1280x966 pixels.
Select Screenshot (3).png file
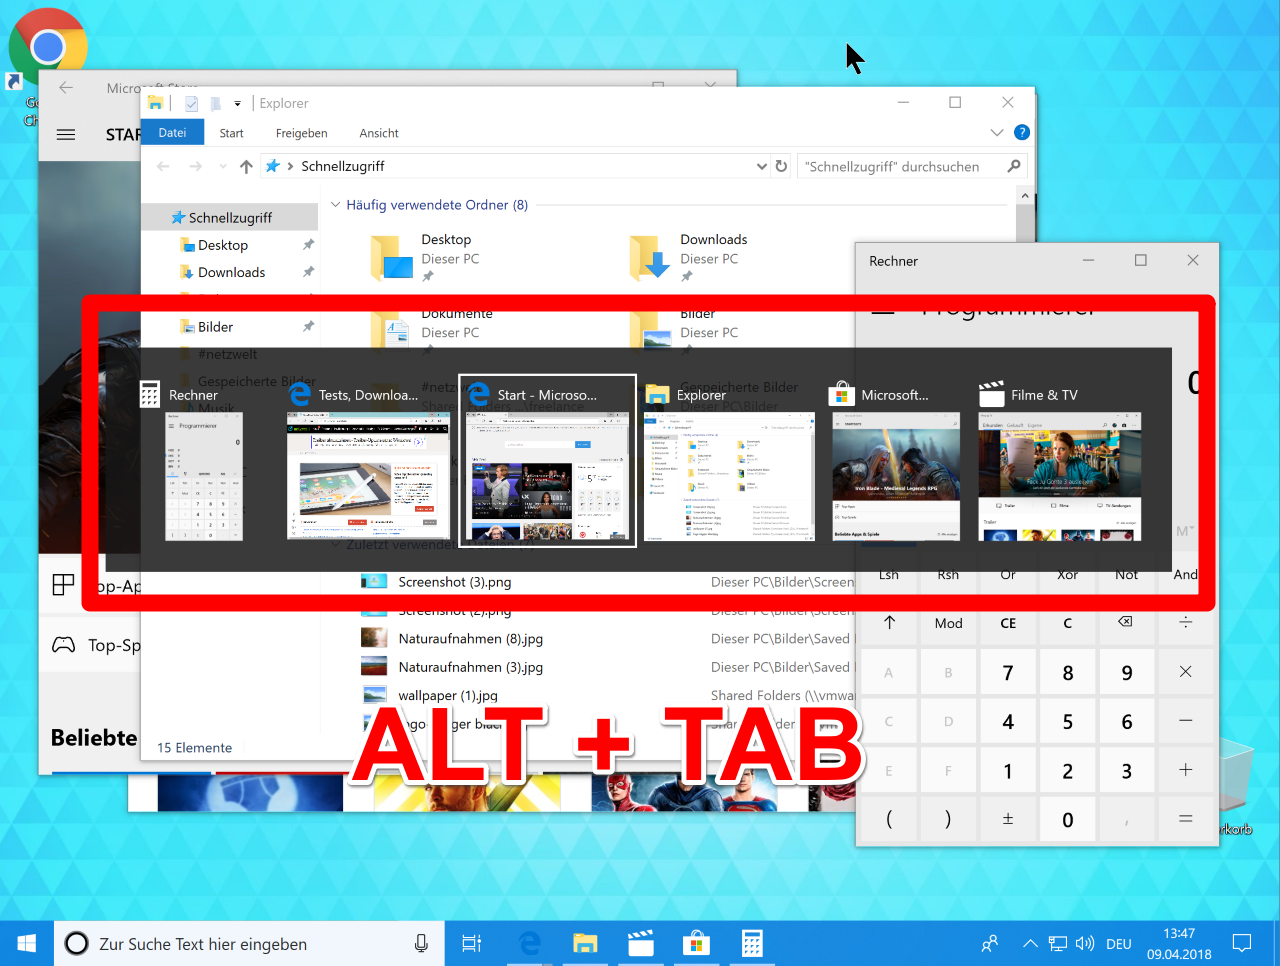(455, 582)
